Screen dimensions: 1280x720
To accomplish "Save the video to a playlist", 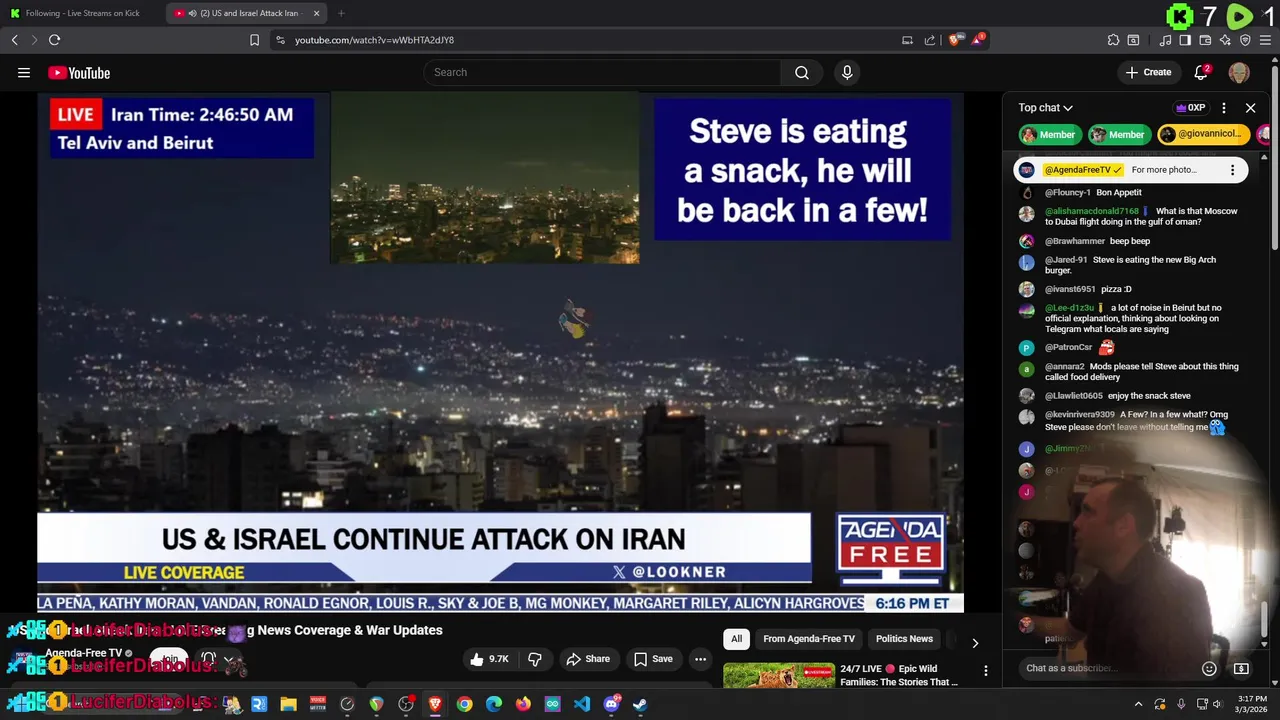I will point(653,659).
